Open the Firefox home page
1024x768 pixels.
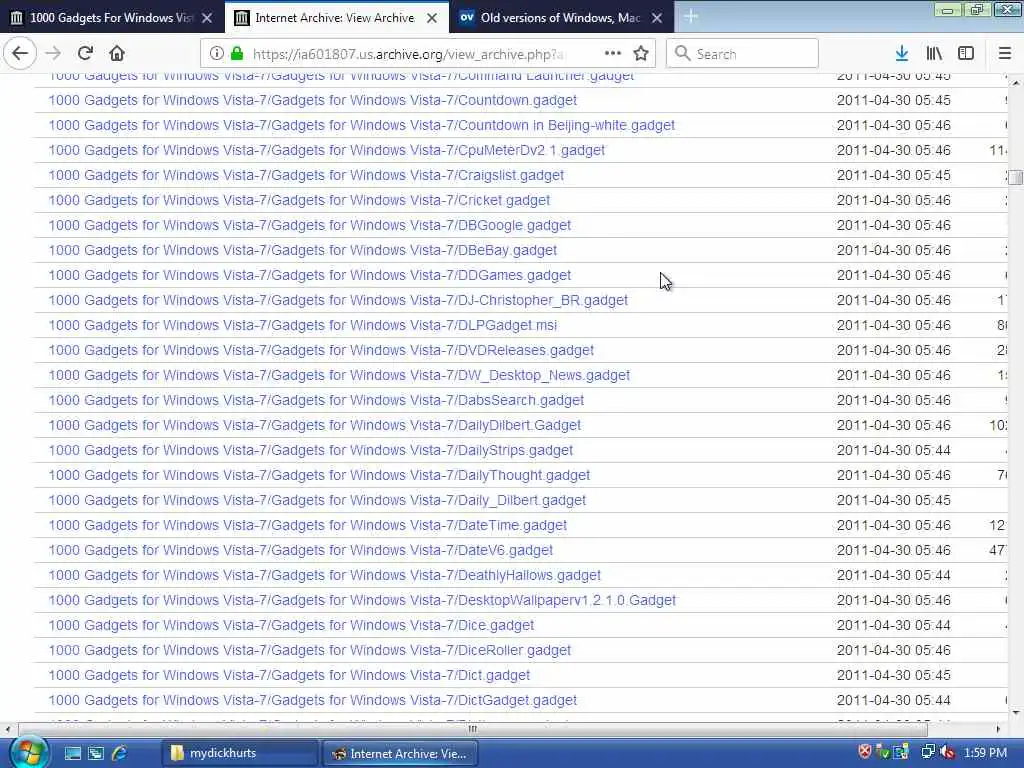[117, 54]
